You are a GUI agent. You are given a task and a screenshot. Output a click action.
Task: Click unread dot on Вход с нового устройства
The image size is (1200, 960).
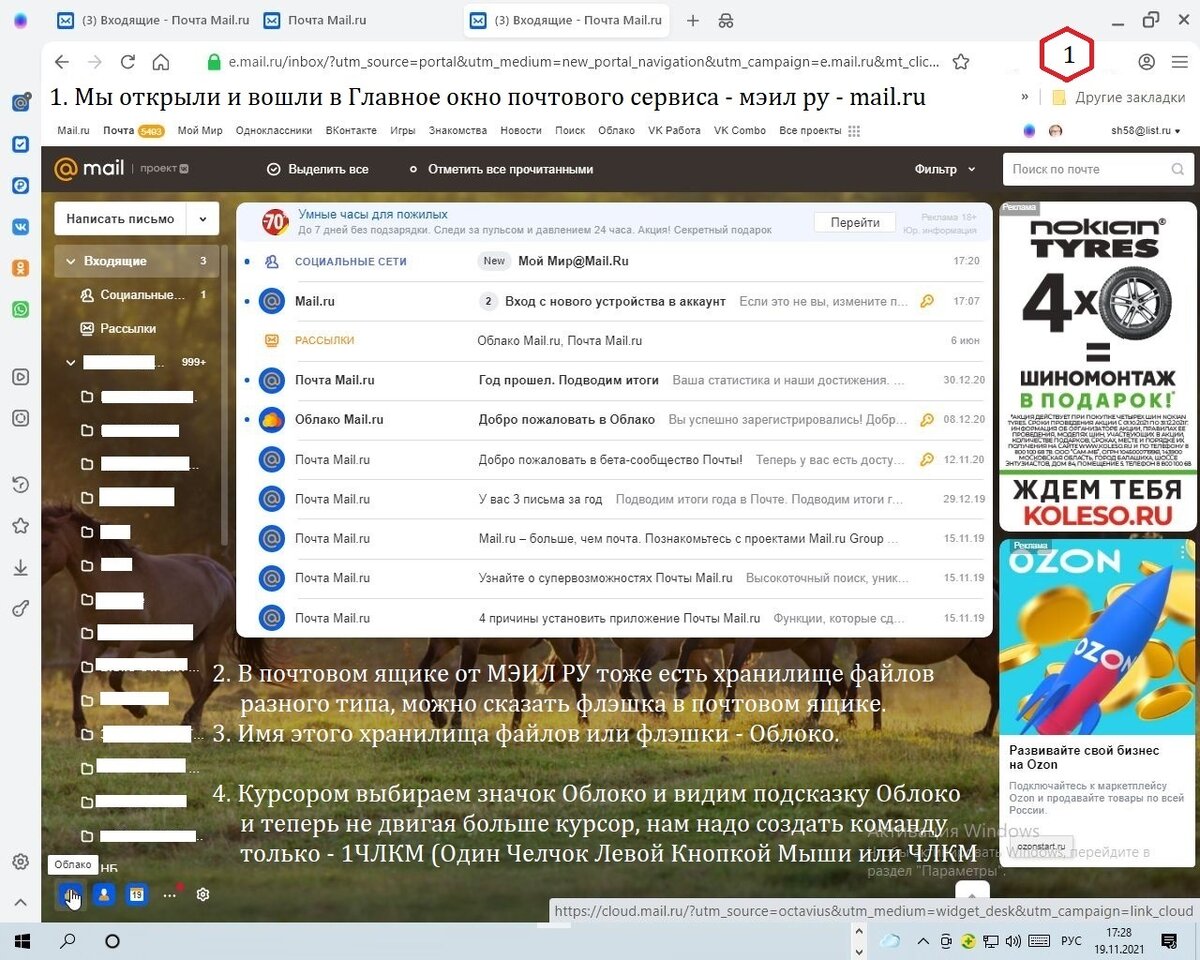tap(245, 301)
